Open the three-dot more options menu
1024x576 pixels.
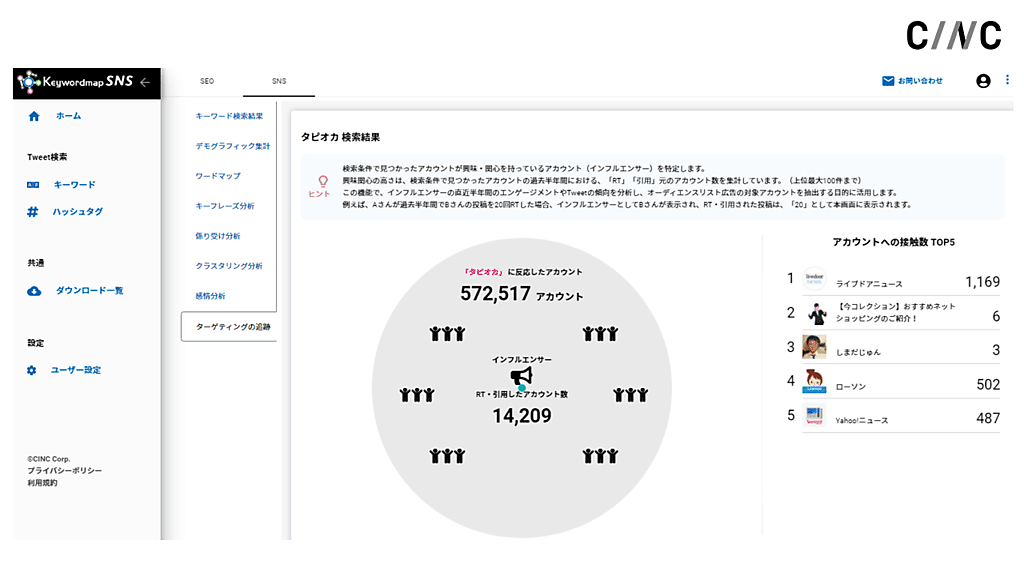(1007, 81)
